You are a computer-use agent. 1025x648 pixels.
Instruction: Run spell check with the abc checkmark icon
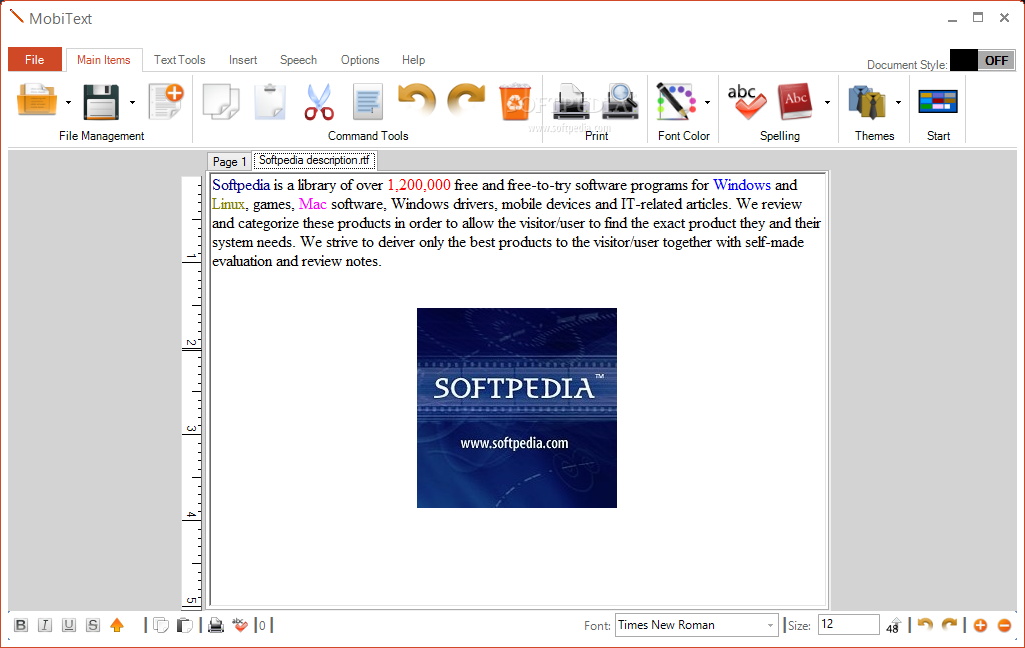(746, 101)
